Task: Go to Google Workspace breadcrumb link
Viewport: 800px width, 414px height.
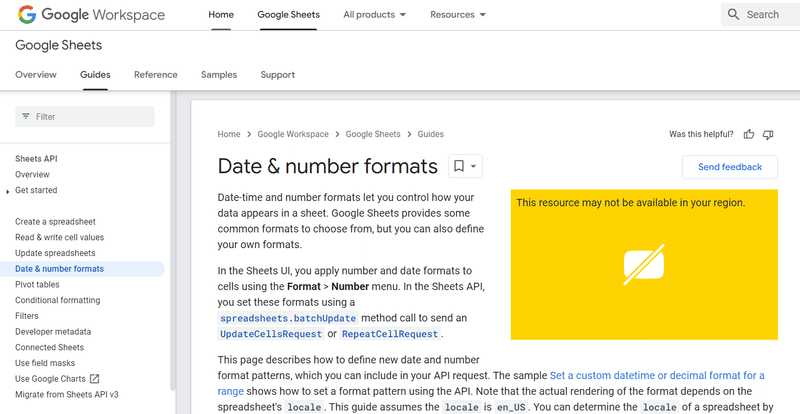Action: 292,134
